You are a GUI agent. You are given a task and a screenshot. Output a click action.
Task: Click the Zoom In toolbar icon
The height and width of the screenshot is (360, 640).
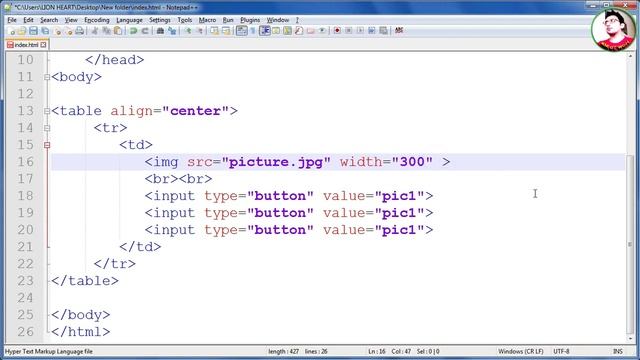(187, 31)
